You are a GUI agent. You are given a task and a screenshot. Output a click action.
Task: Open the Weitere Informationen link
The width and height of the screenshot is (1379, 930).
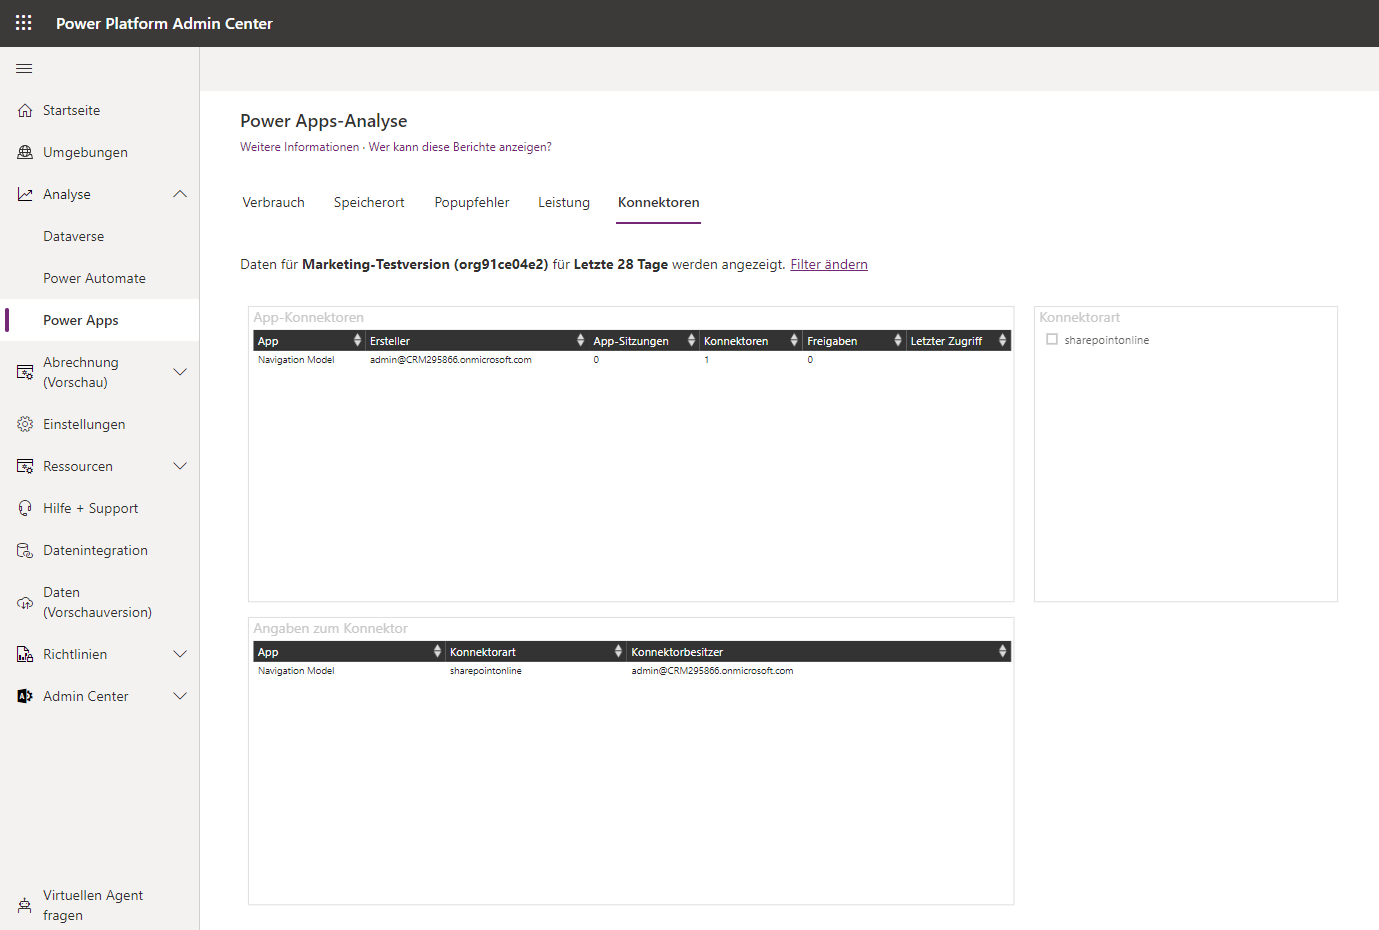pos(299,147)
